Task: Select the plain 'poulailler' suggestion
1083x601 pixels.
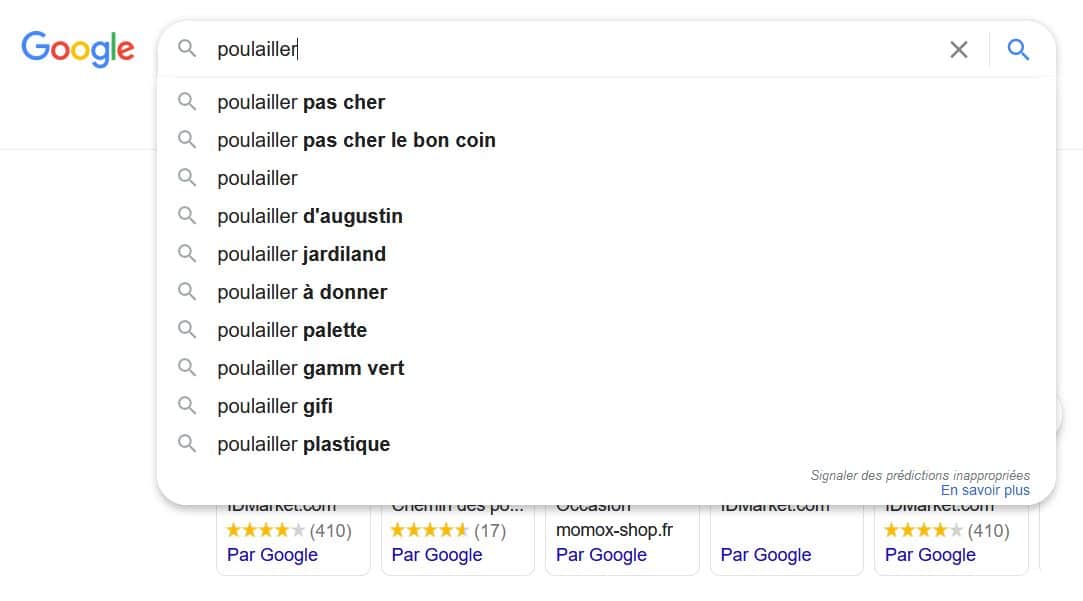Action: [x=258, y=178]
